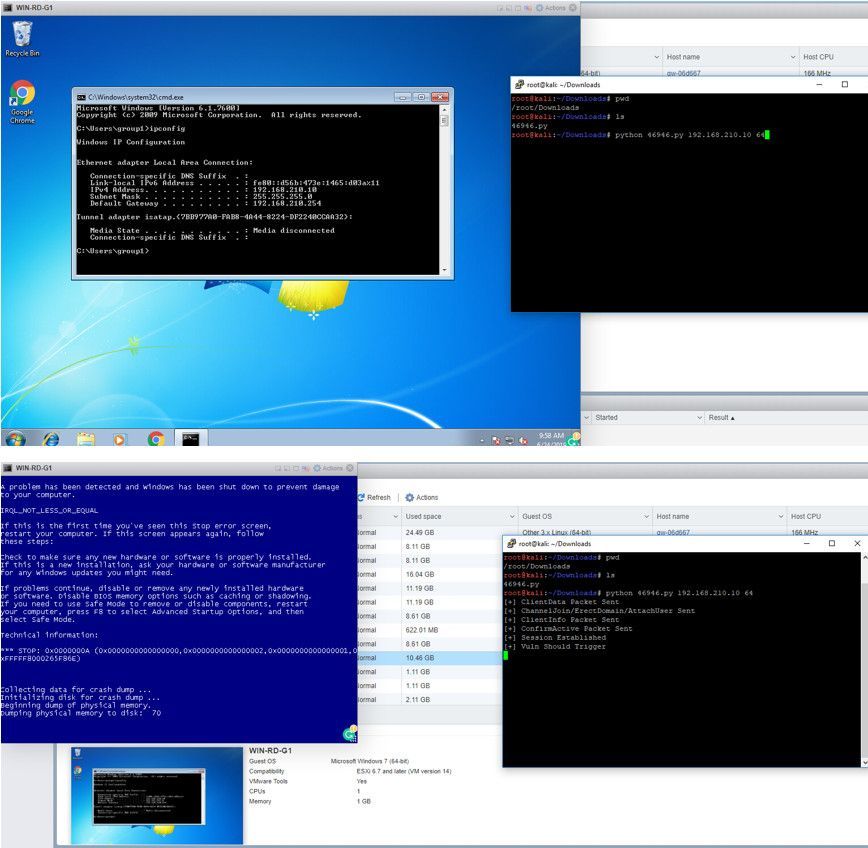Image resolution: width=868 pixels, height=848 pixels.
Task: Open Windows Explorer folder icon on the taskbar
Action: point(86,439)
